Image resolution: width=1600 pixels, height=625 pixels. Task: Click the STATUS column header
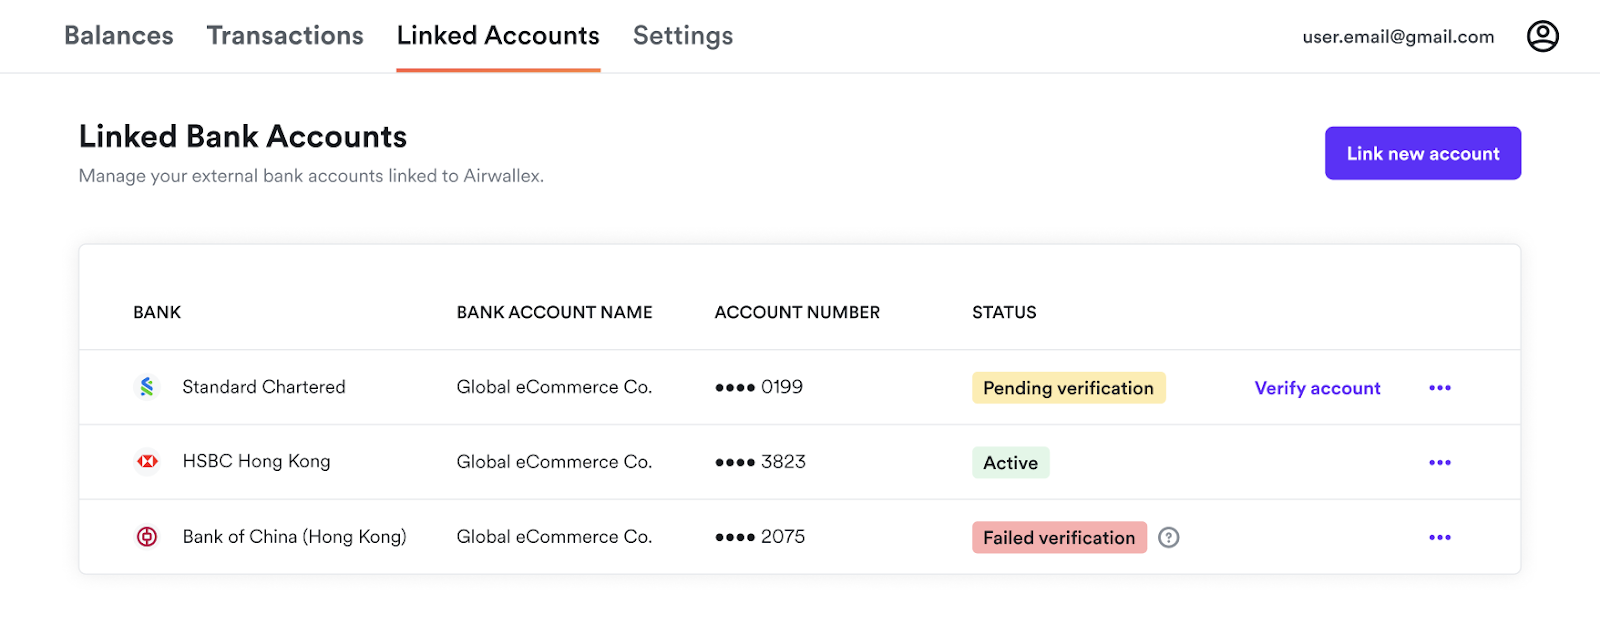[1004, 312]
